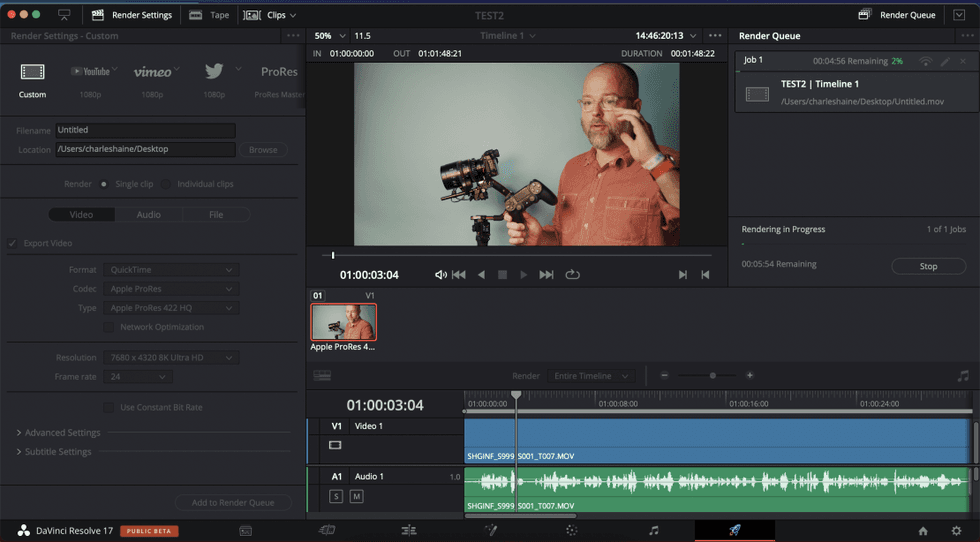Click the timeline zoom in plus button
Image resolution: width=980 pixels, height=542 pixels.
point(749,376)
